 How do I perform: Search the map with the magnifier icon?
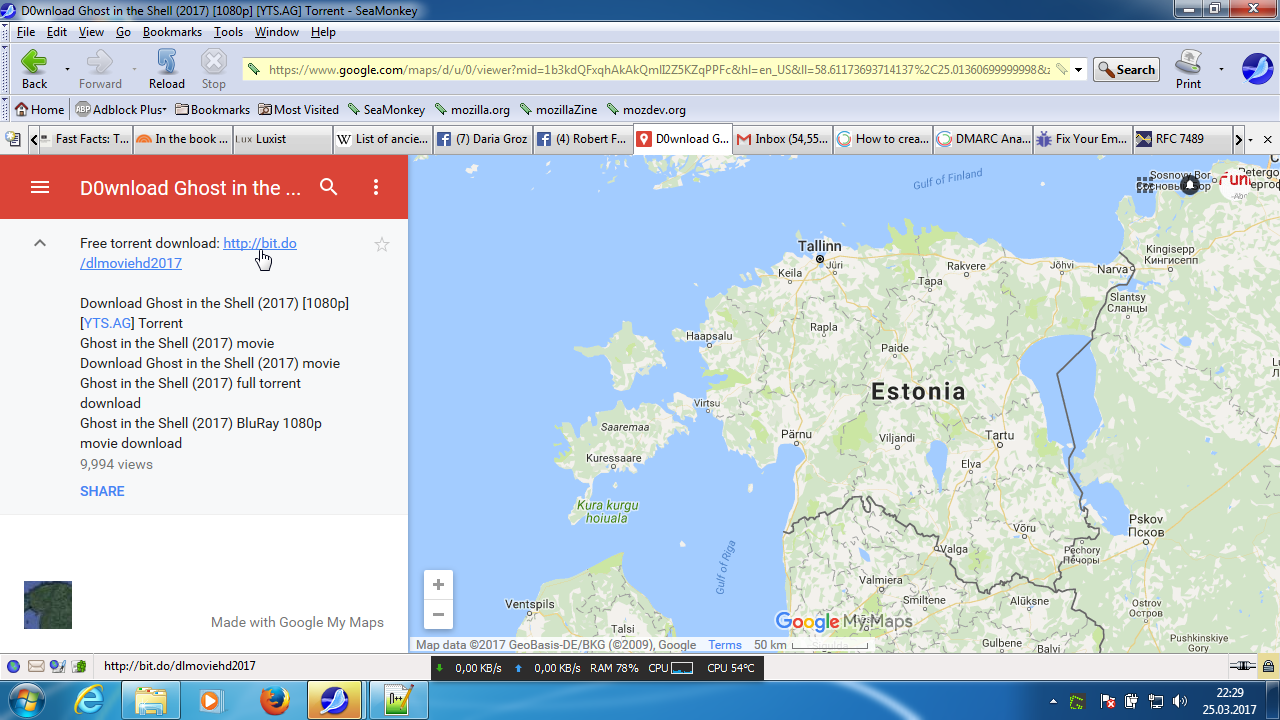tap(329, 187)
